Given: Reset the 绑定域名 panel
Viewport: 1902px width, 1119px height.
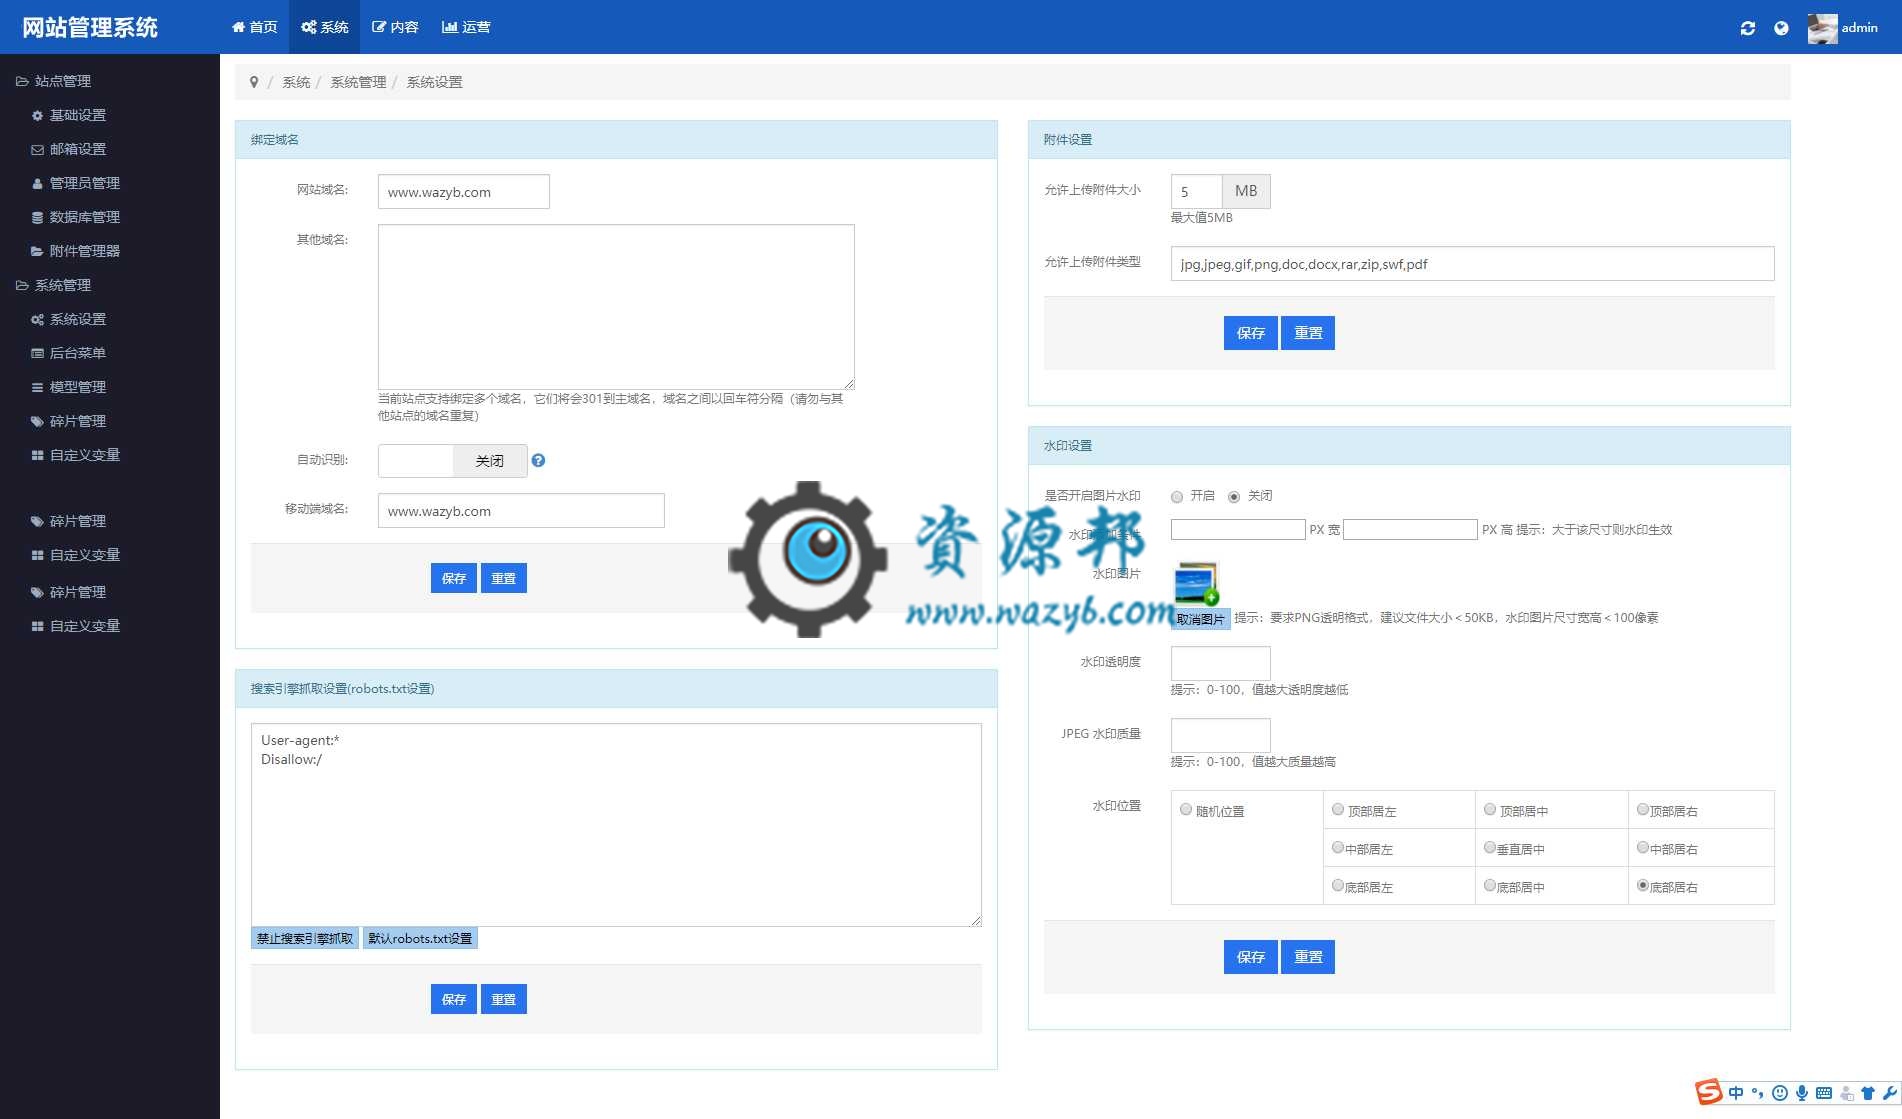Looking at the screenshot, I should pos(504,578).
